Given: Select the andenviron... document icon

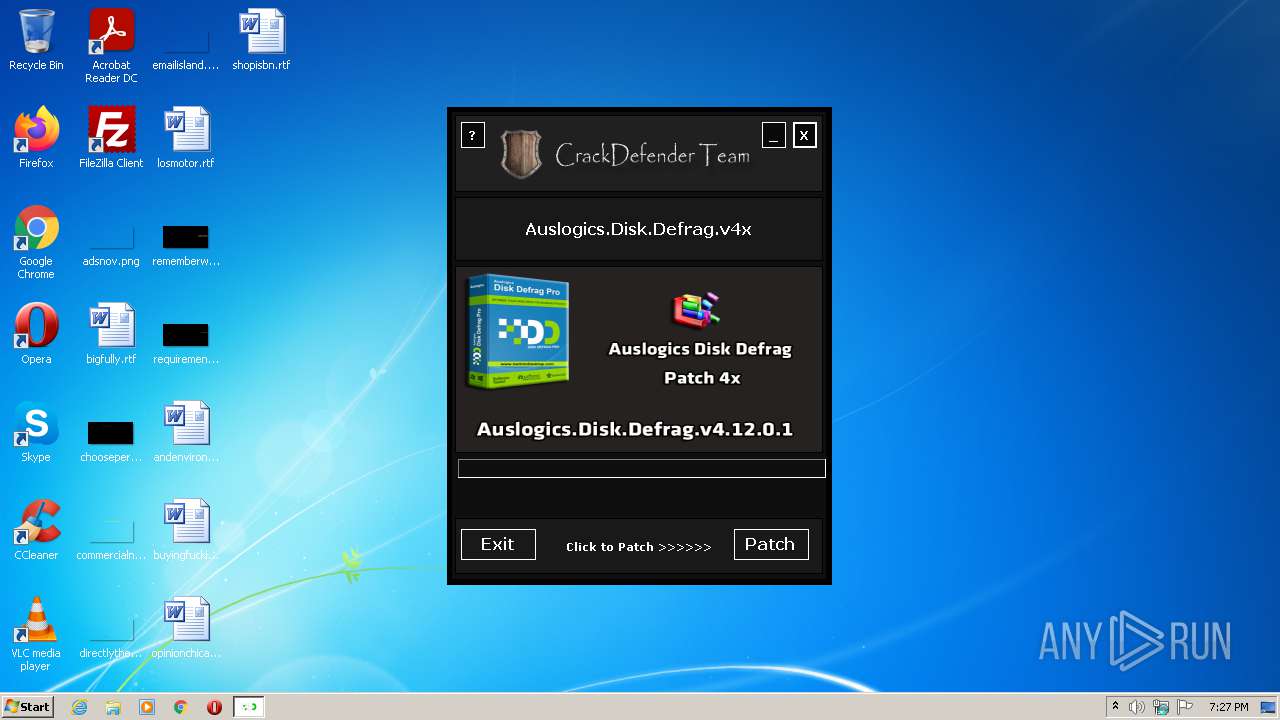Looking at the screenshot, I should [x=186, y=432].
